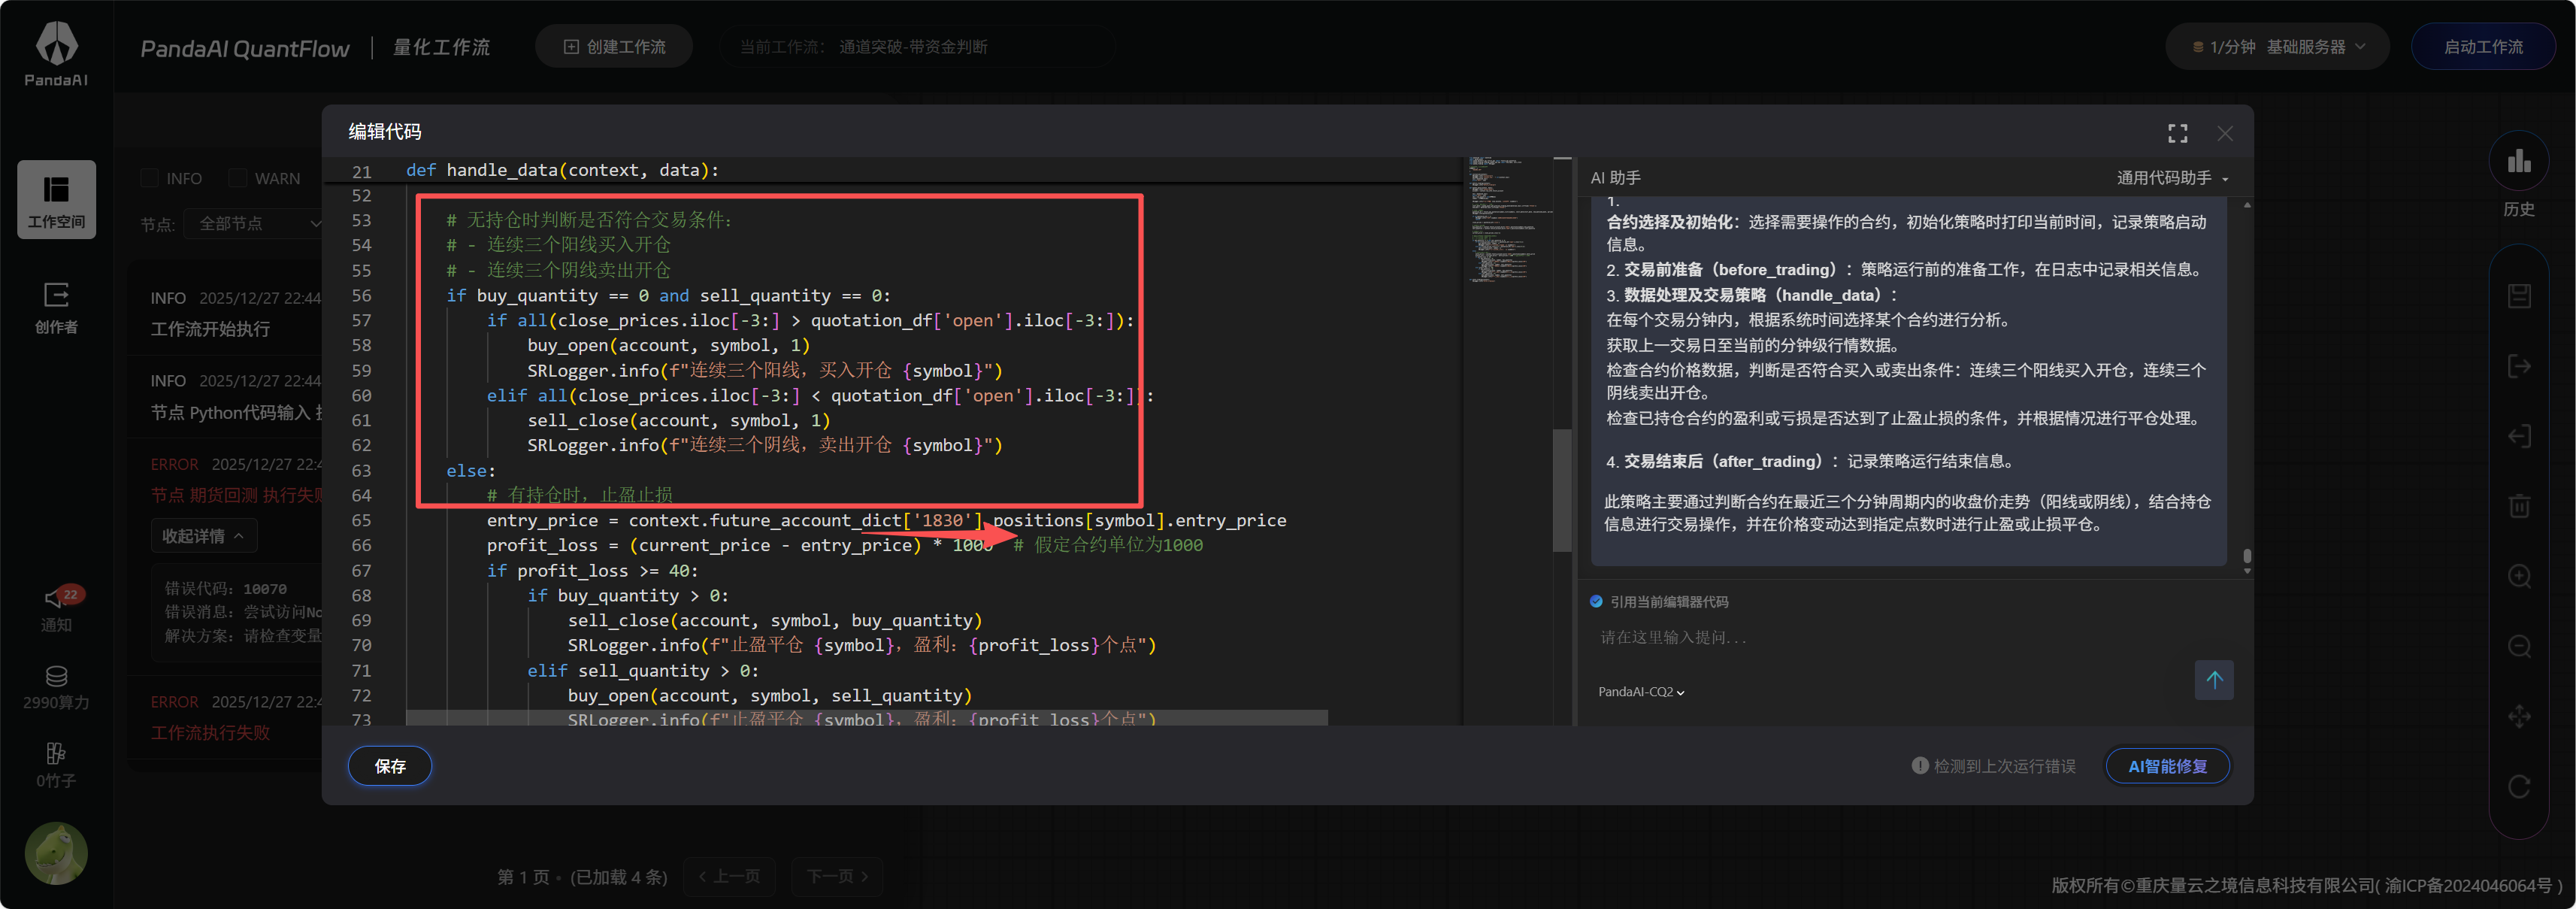Open the 0竹子 bamboo balance
2576x909 pixels.
point(56,766)
